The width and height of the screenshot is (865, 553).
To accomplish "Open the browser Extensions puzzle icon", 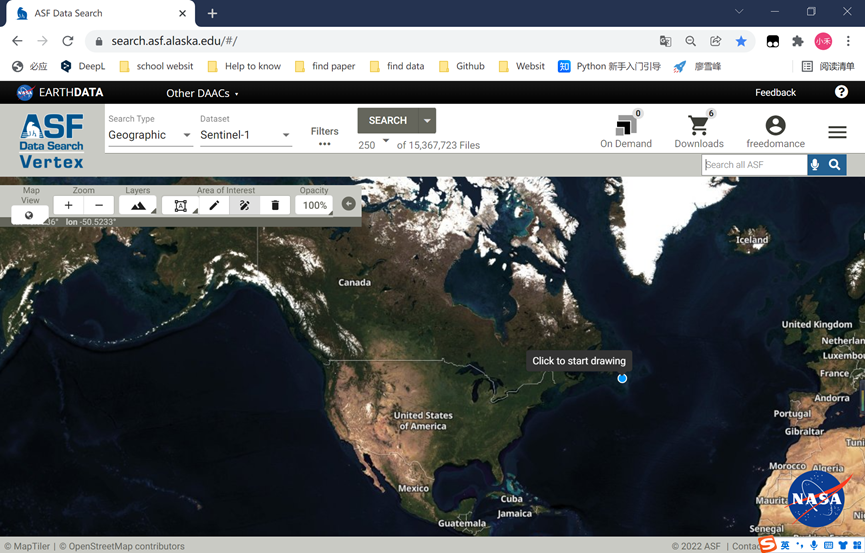I will tap(798, 41).
